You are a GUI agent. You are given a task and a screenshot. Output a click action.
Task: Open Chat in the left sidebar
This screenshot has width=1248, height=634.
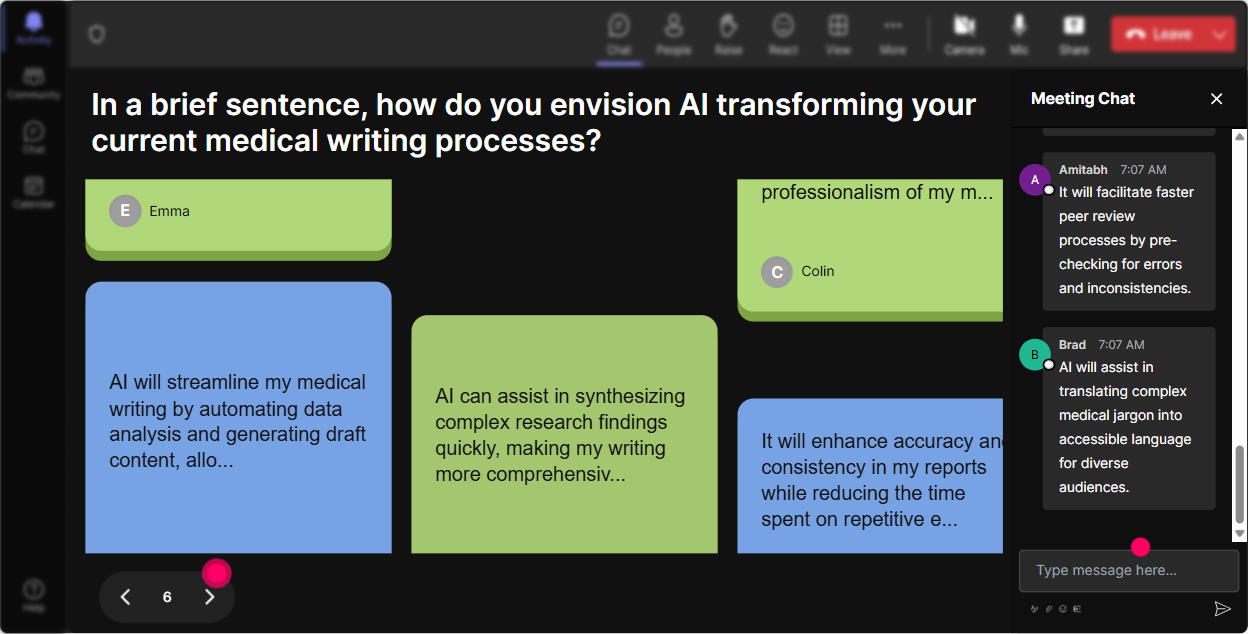point(34,137)
